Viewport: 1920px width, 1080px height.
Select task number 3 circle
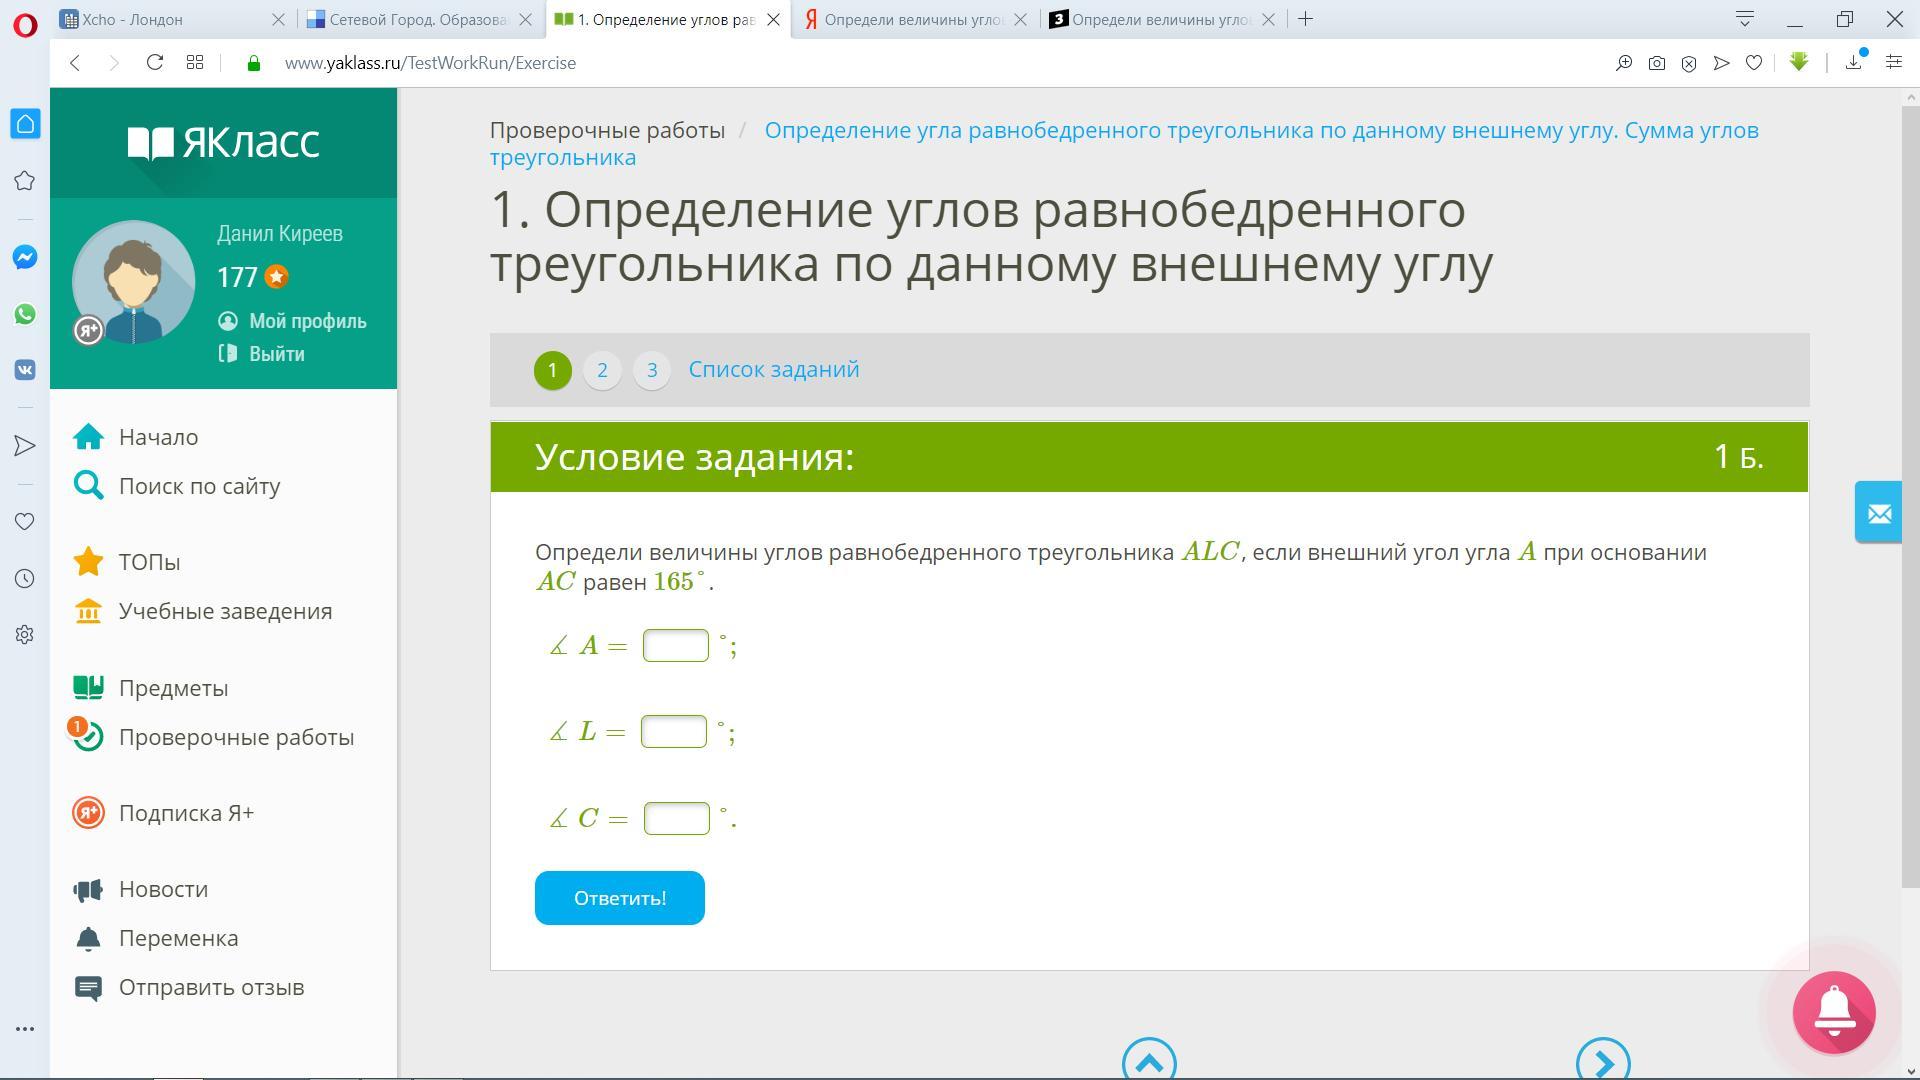pyautogui.click(x=652, y=370)
